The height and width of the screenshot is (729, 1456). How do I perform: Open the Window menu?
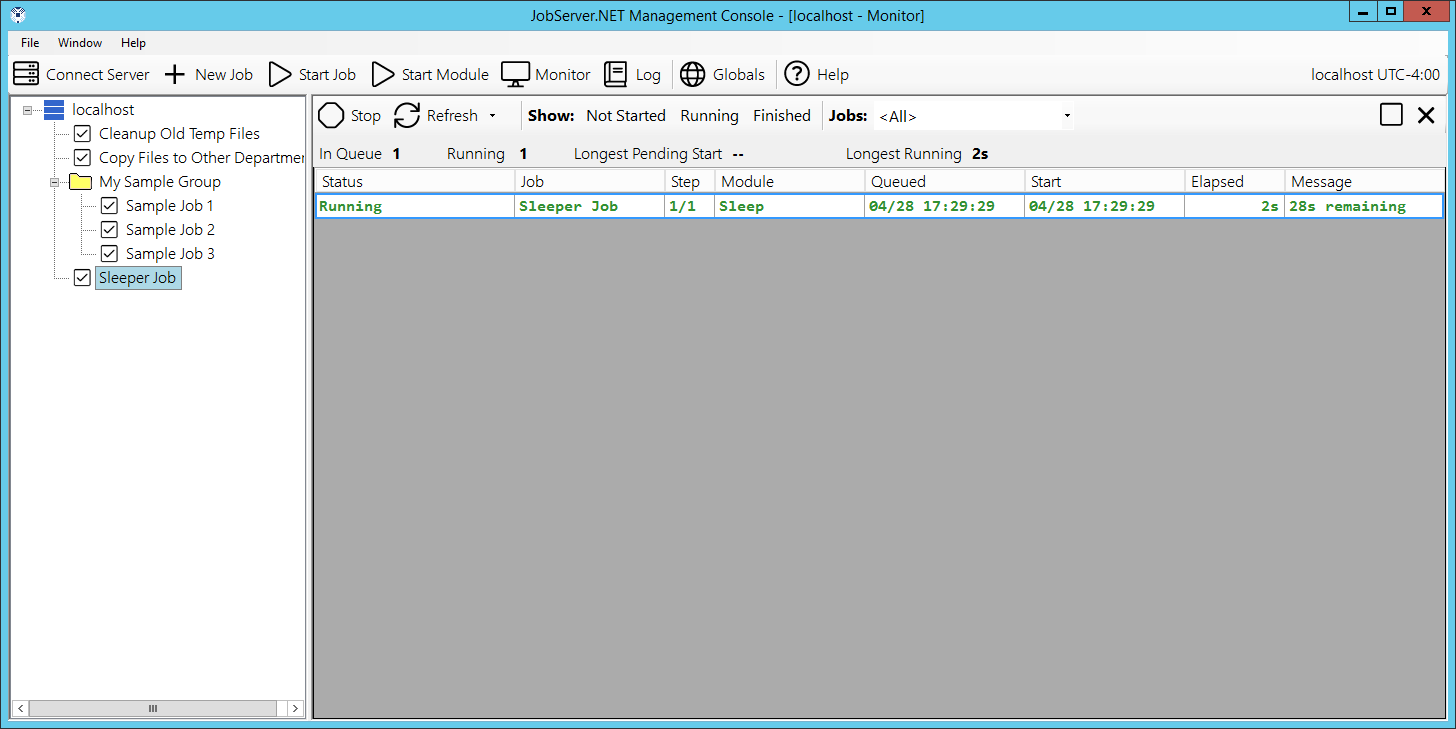coord(80,43)
